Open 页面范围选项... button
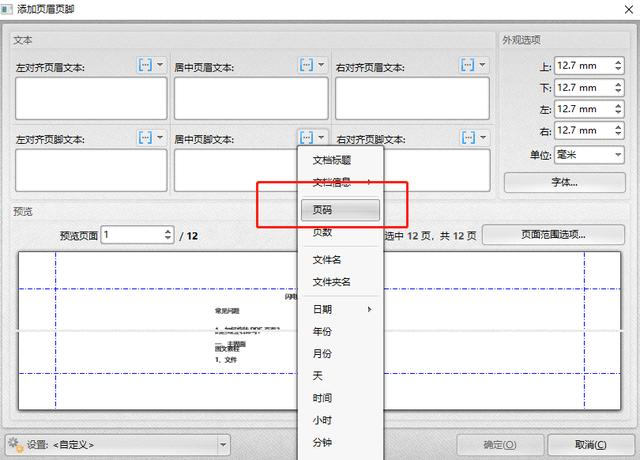Viewport: 640px width, 460px height. click(x=553, y=235)
